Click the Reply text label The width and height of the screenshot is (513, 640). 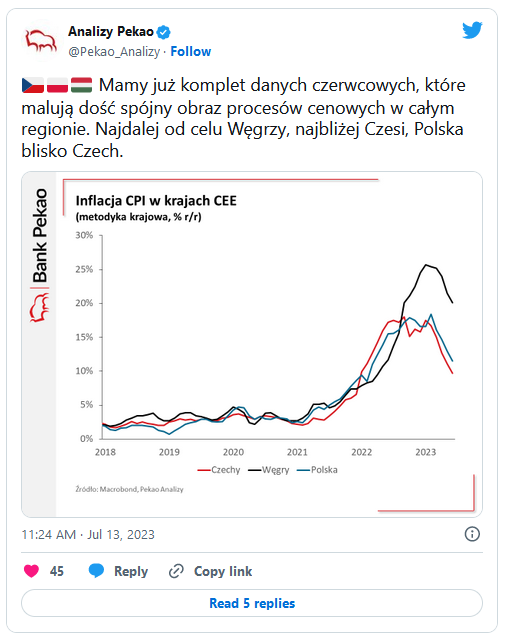tap(131, 571)
